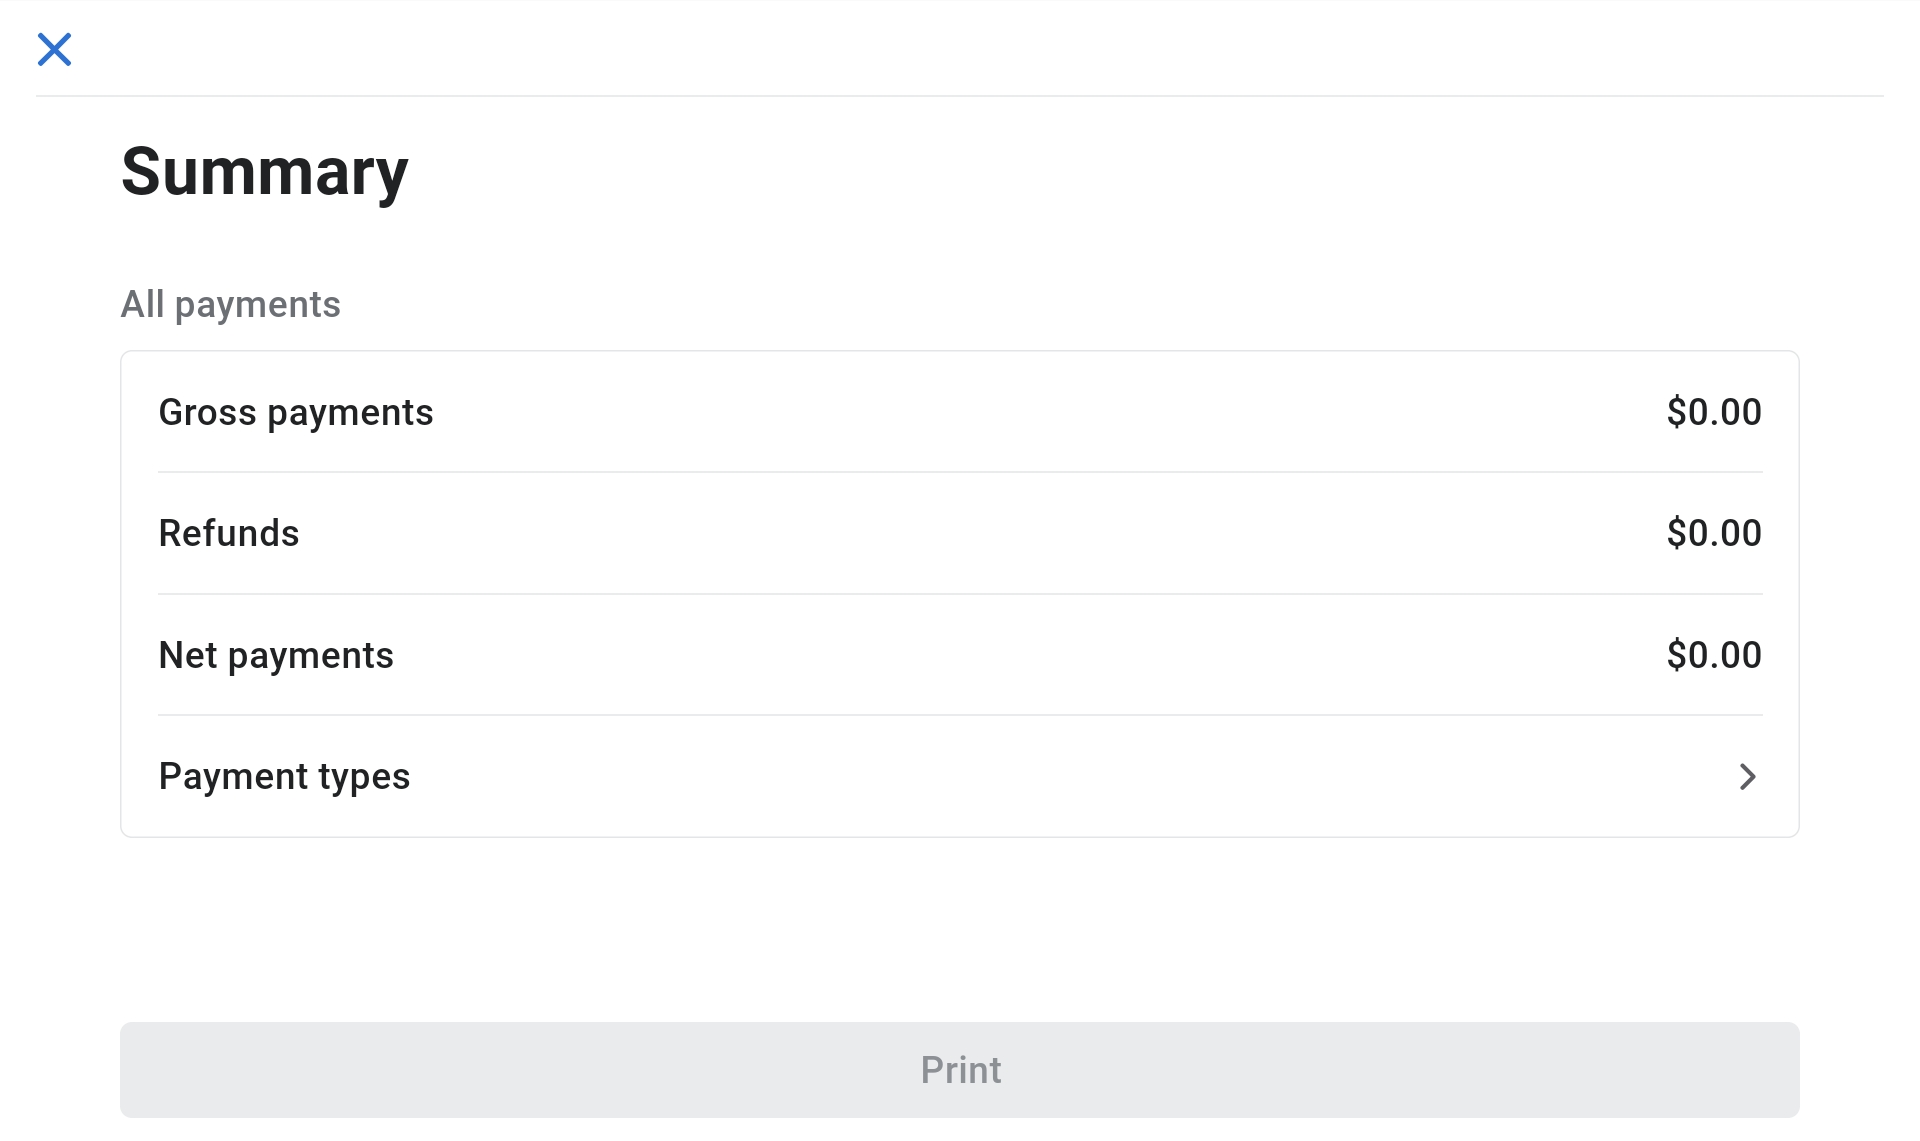Image resolution: width=1920 pixels, height=1141 pixels.
Task: Click the Gross payments $0.00 amount
Action: coord(1713,413)
